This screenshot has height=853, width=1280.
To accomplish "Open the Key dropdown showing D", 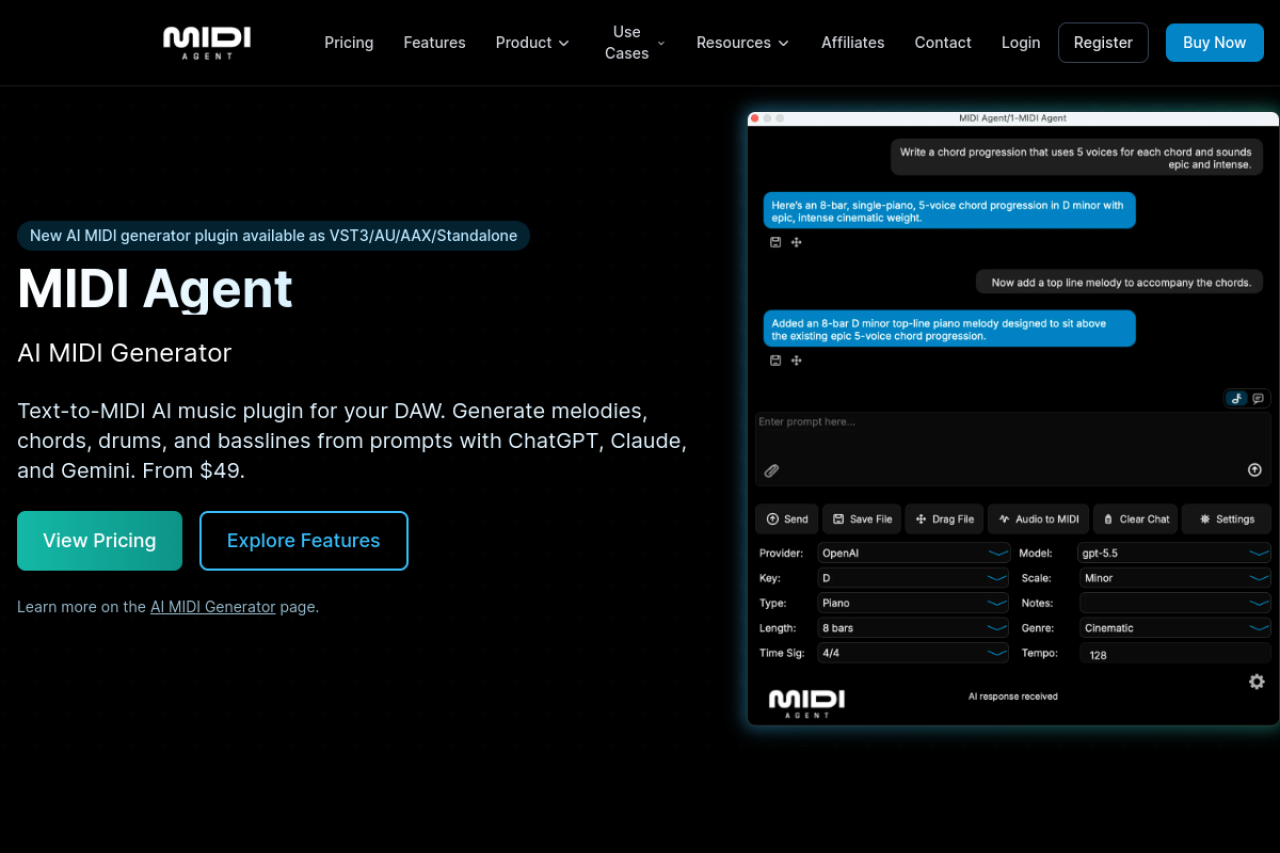I will 913,578.
